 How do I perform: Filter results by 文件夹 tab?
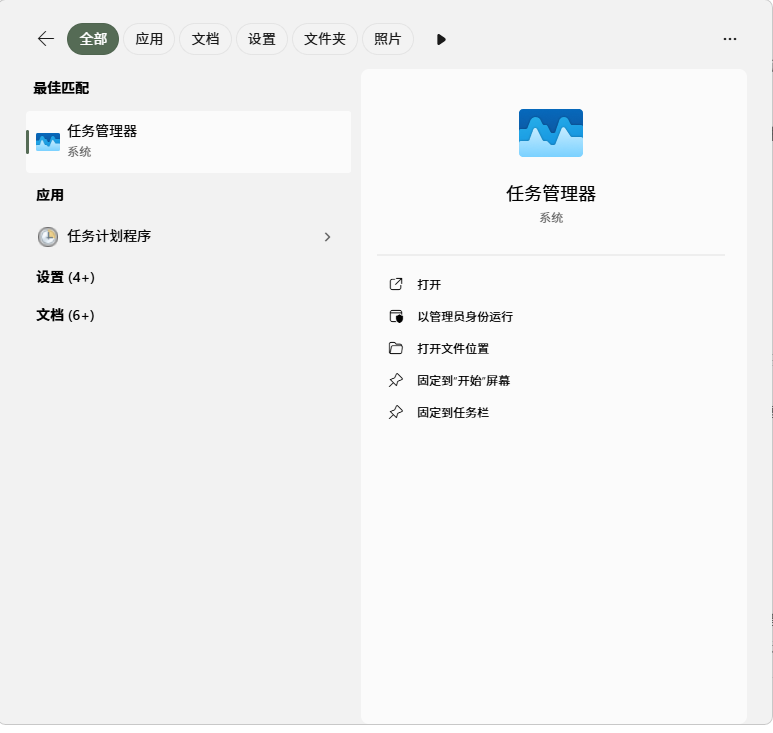tap(325, 39)
